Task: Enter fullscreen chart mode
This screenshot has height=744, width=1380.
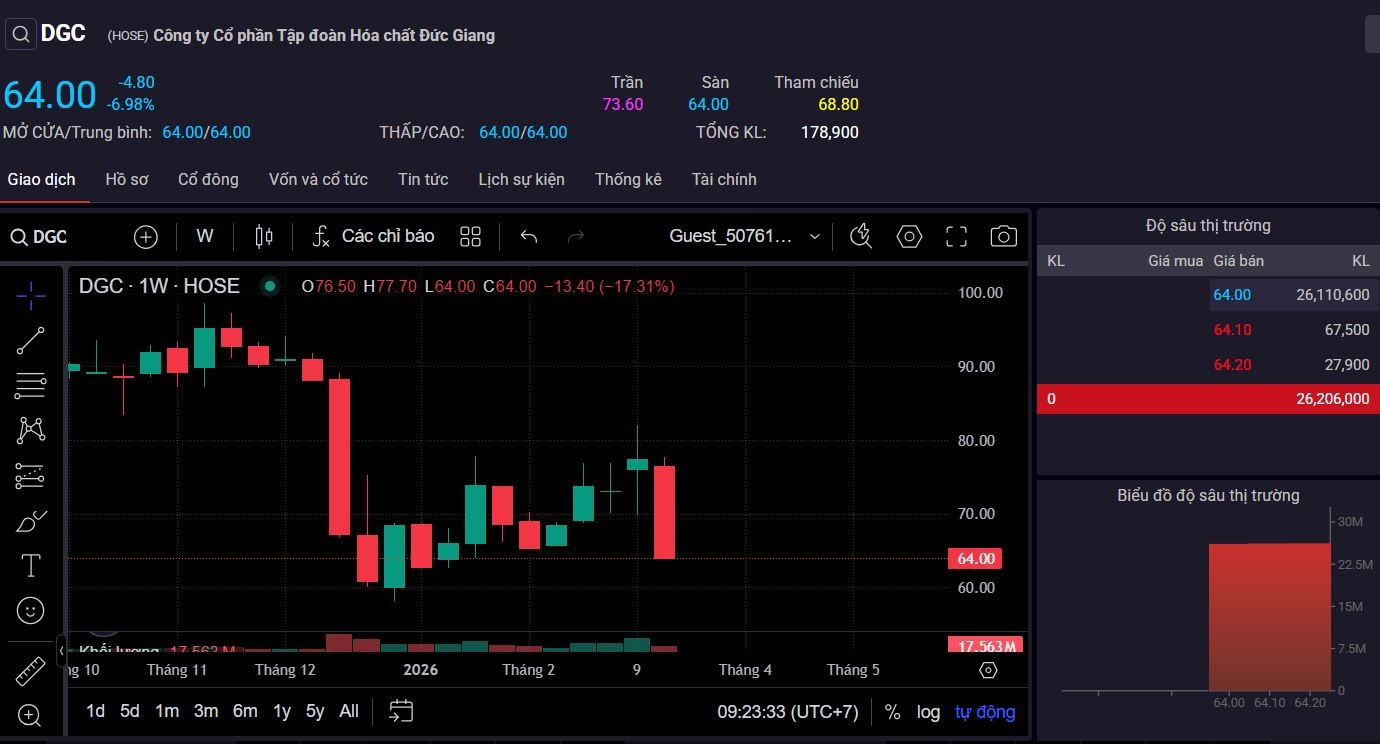Action: 956,237
